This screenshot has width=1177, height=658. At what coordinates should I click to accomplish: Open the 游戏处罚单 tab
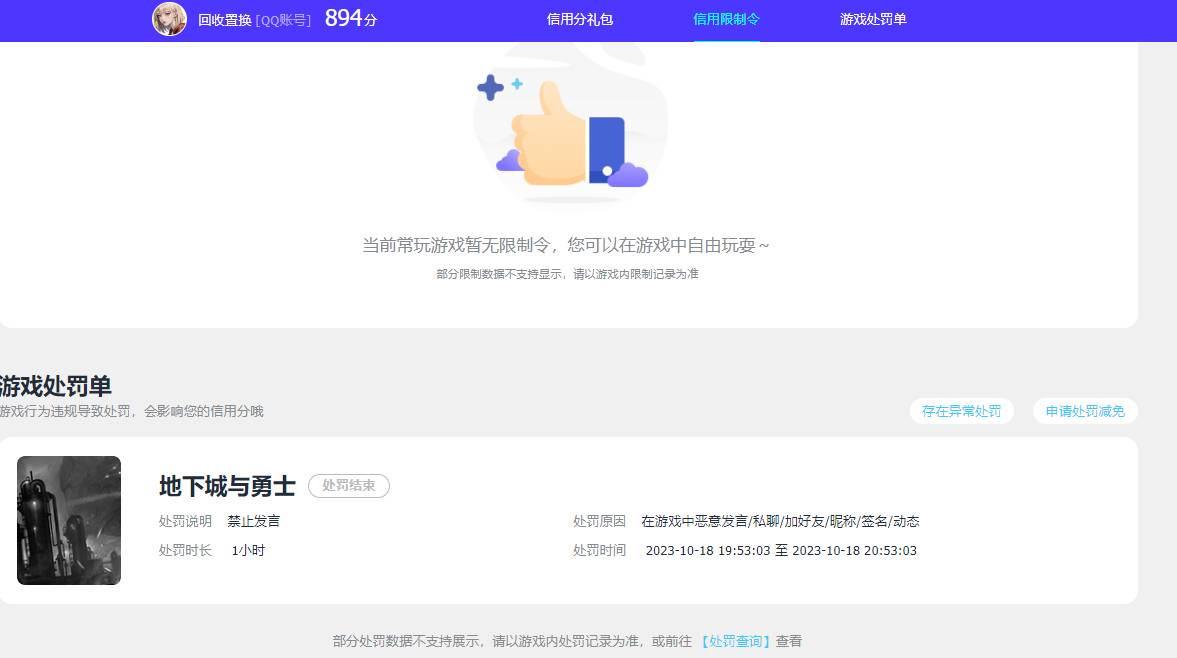point(872,19)
